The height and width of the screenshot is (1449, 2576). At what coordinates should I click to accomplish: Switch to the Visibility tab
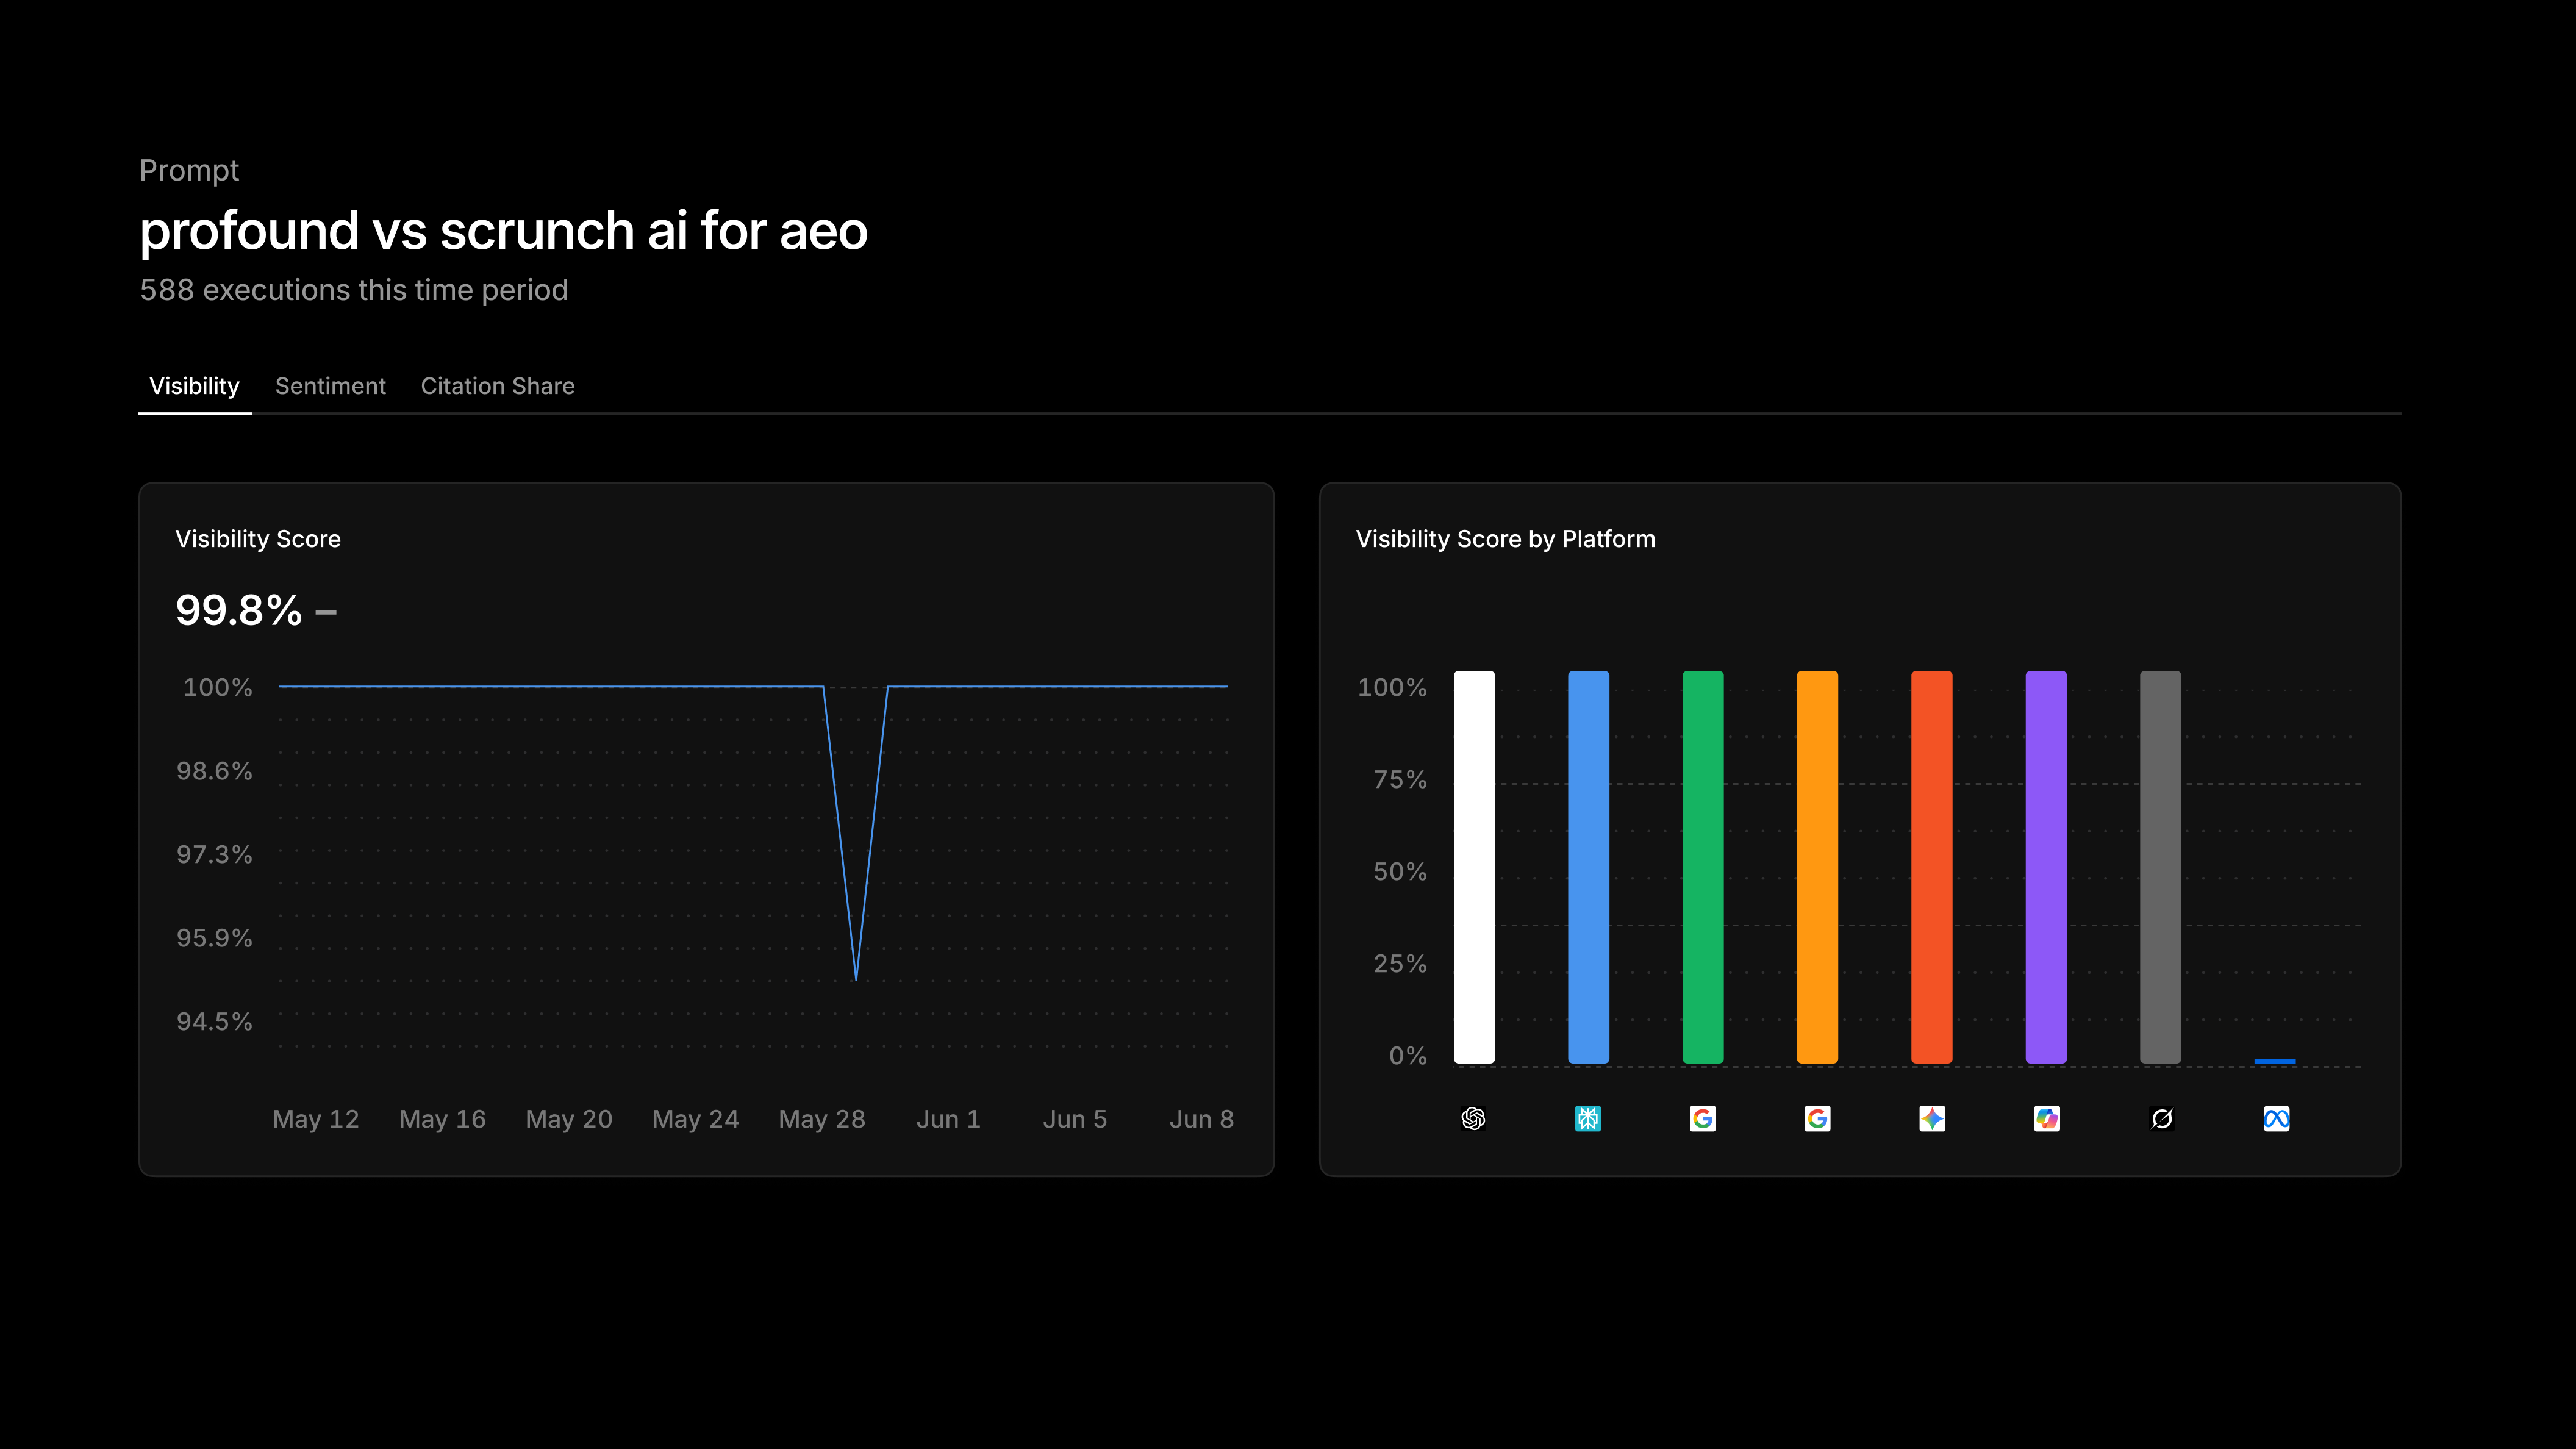click(x=194, y=386)
